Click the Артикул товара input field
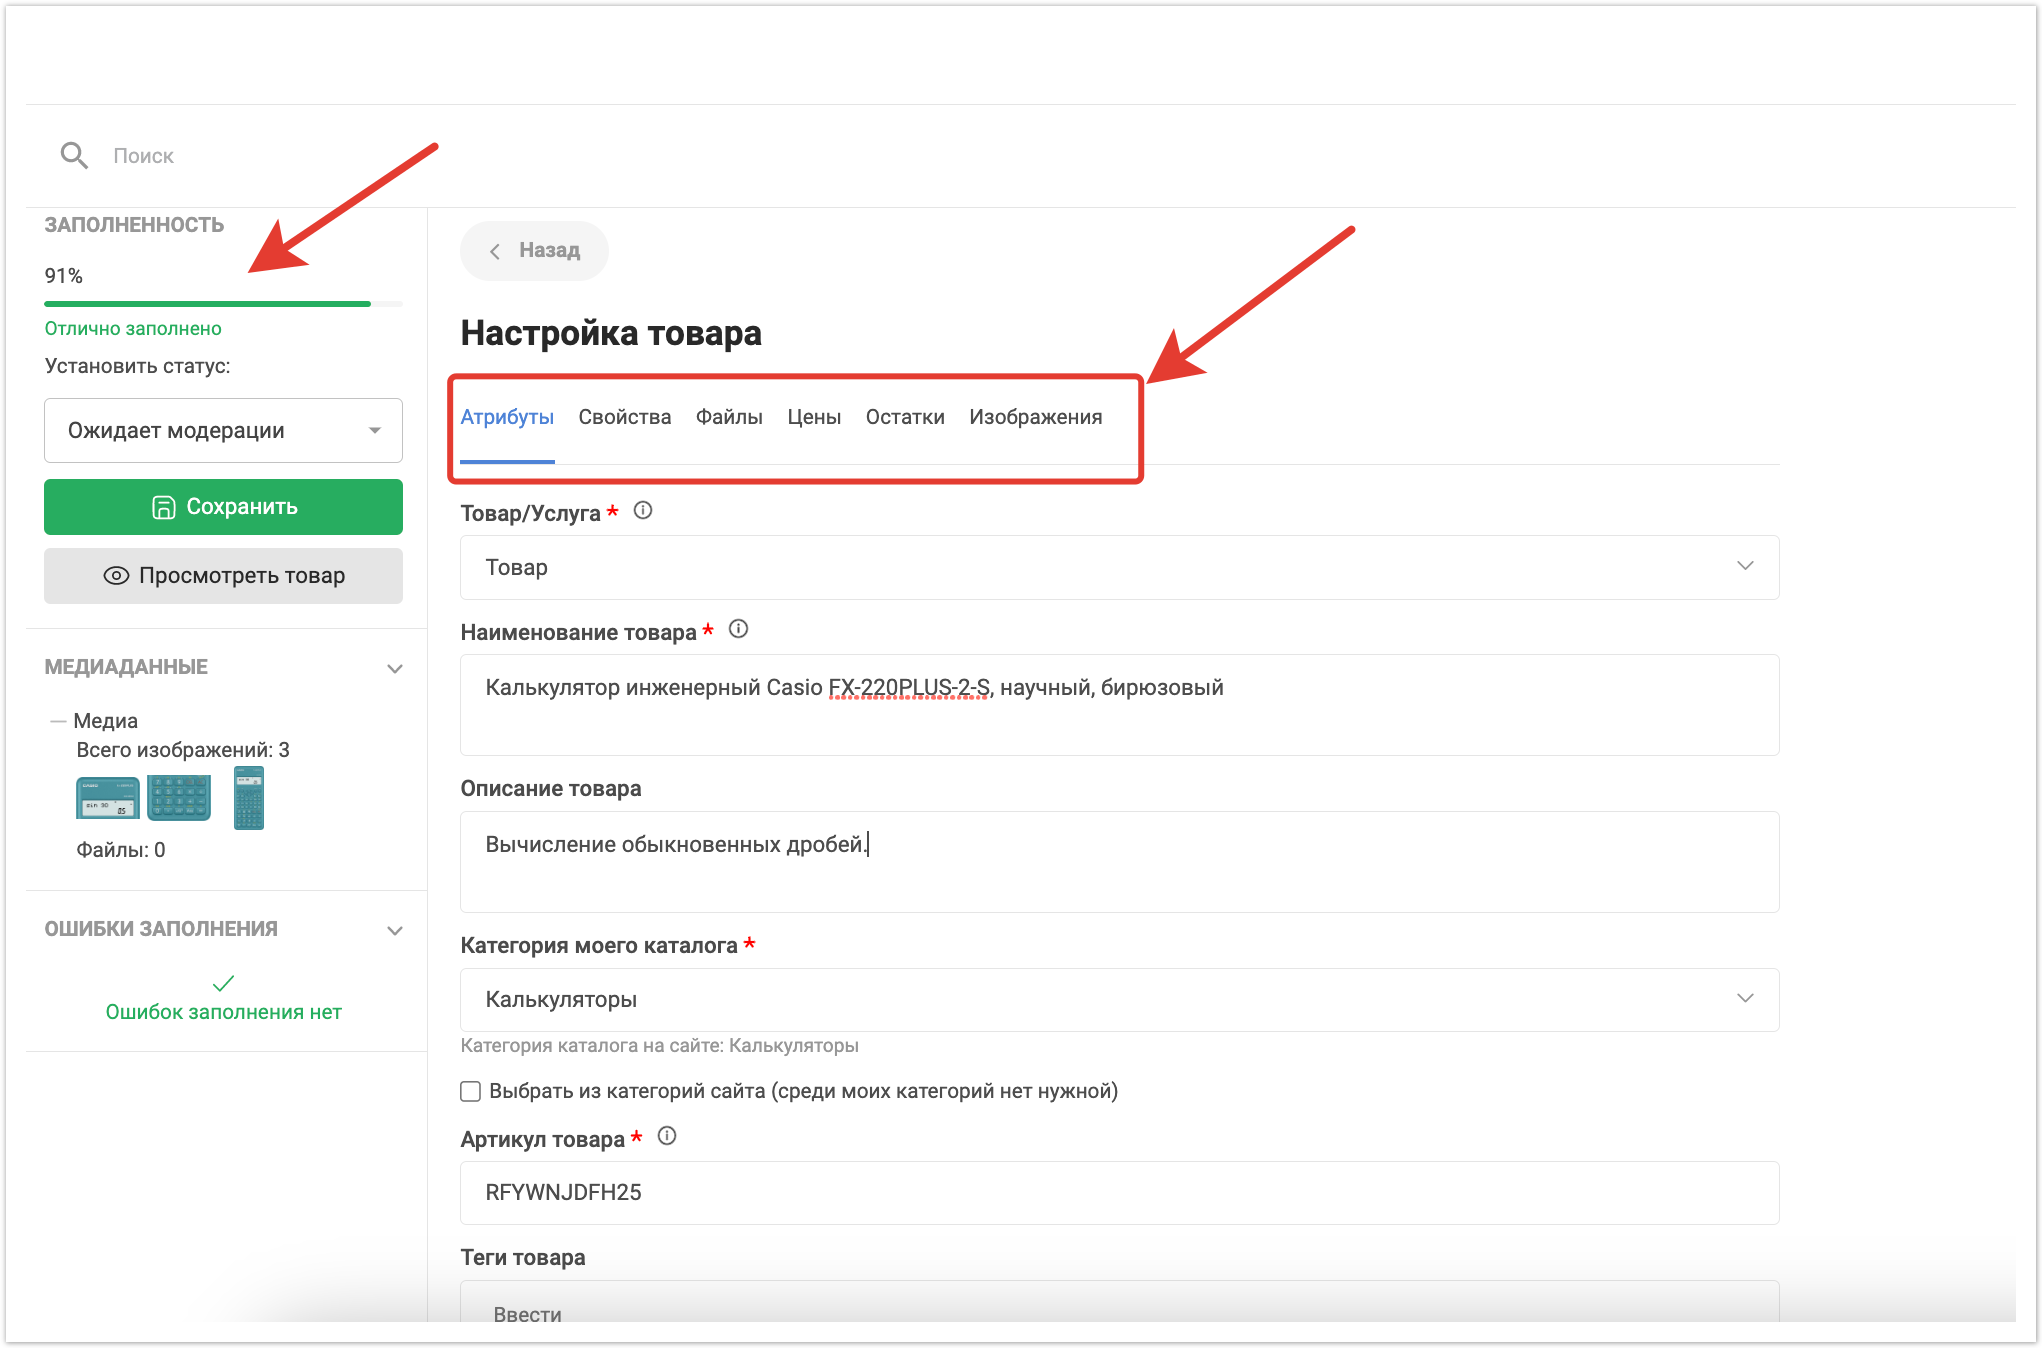This screenshot has width=2042, height=1348. [1118, 1192]
